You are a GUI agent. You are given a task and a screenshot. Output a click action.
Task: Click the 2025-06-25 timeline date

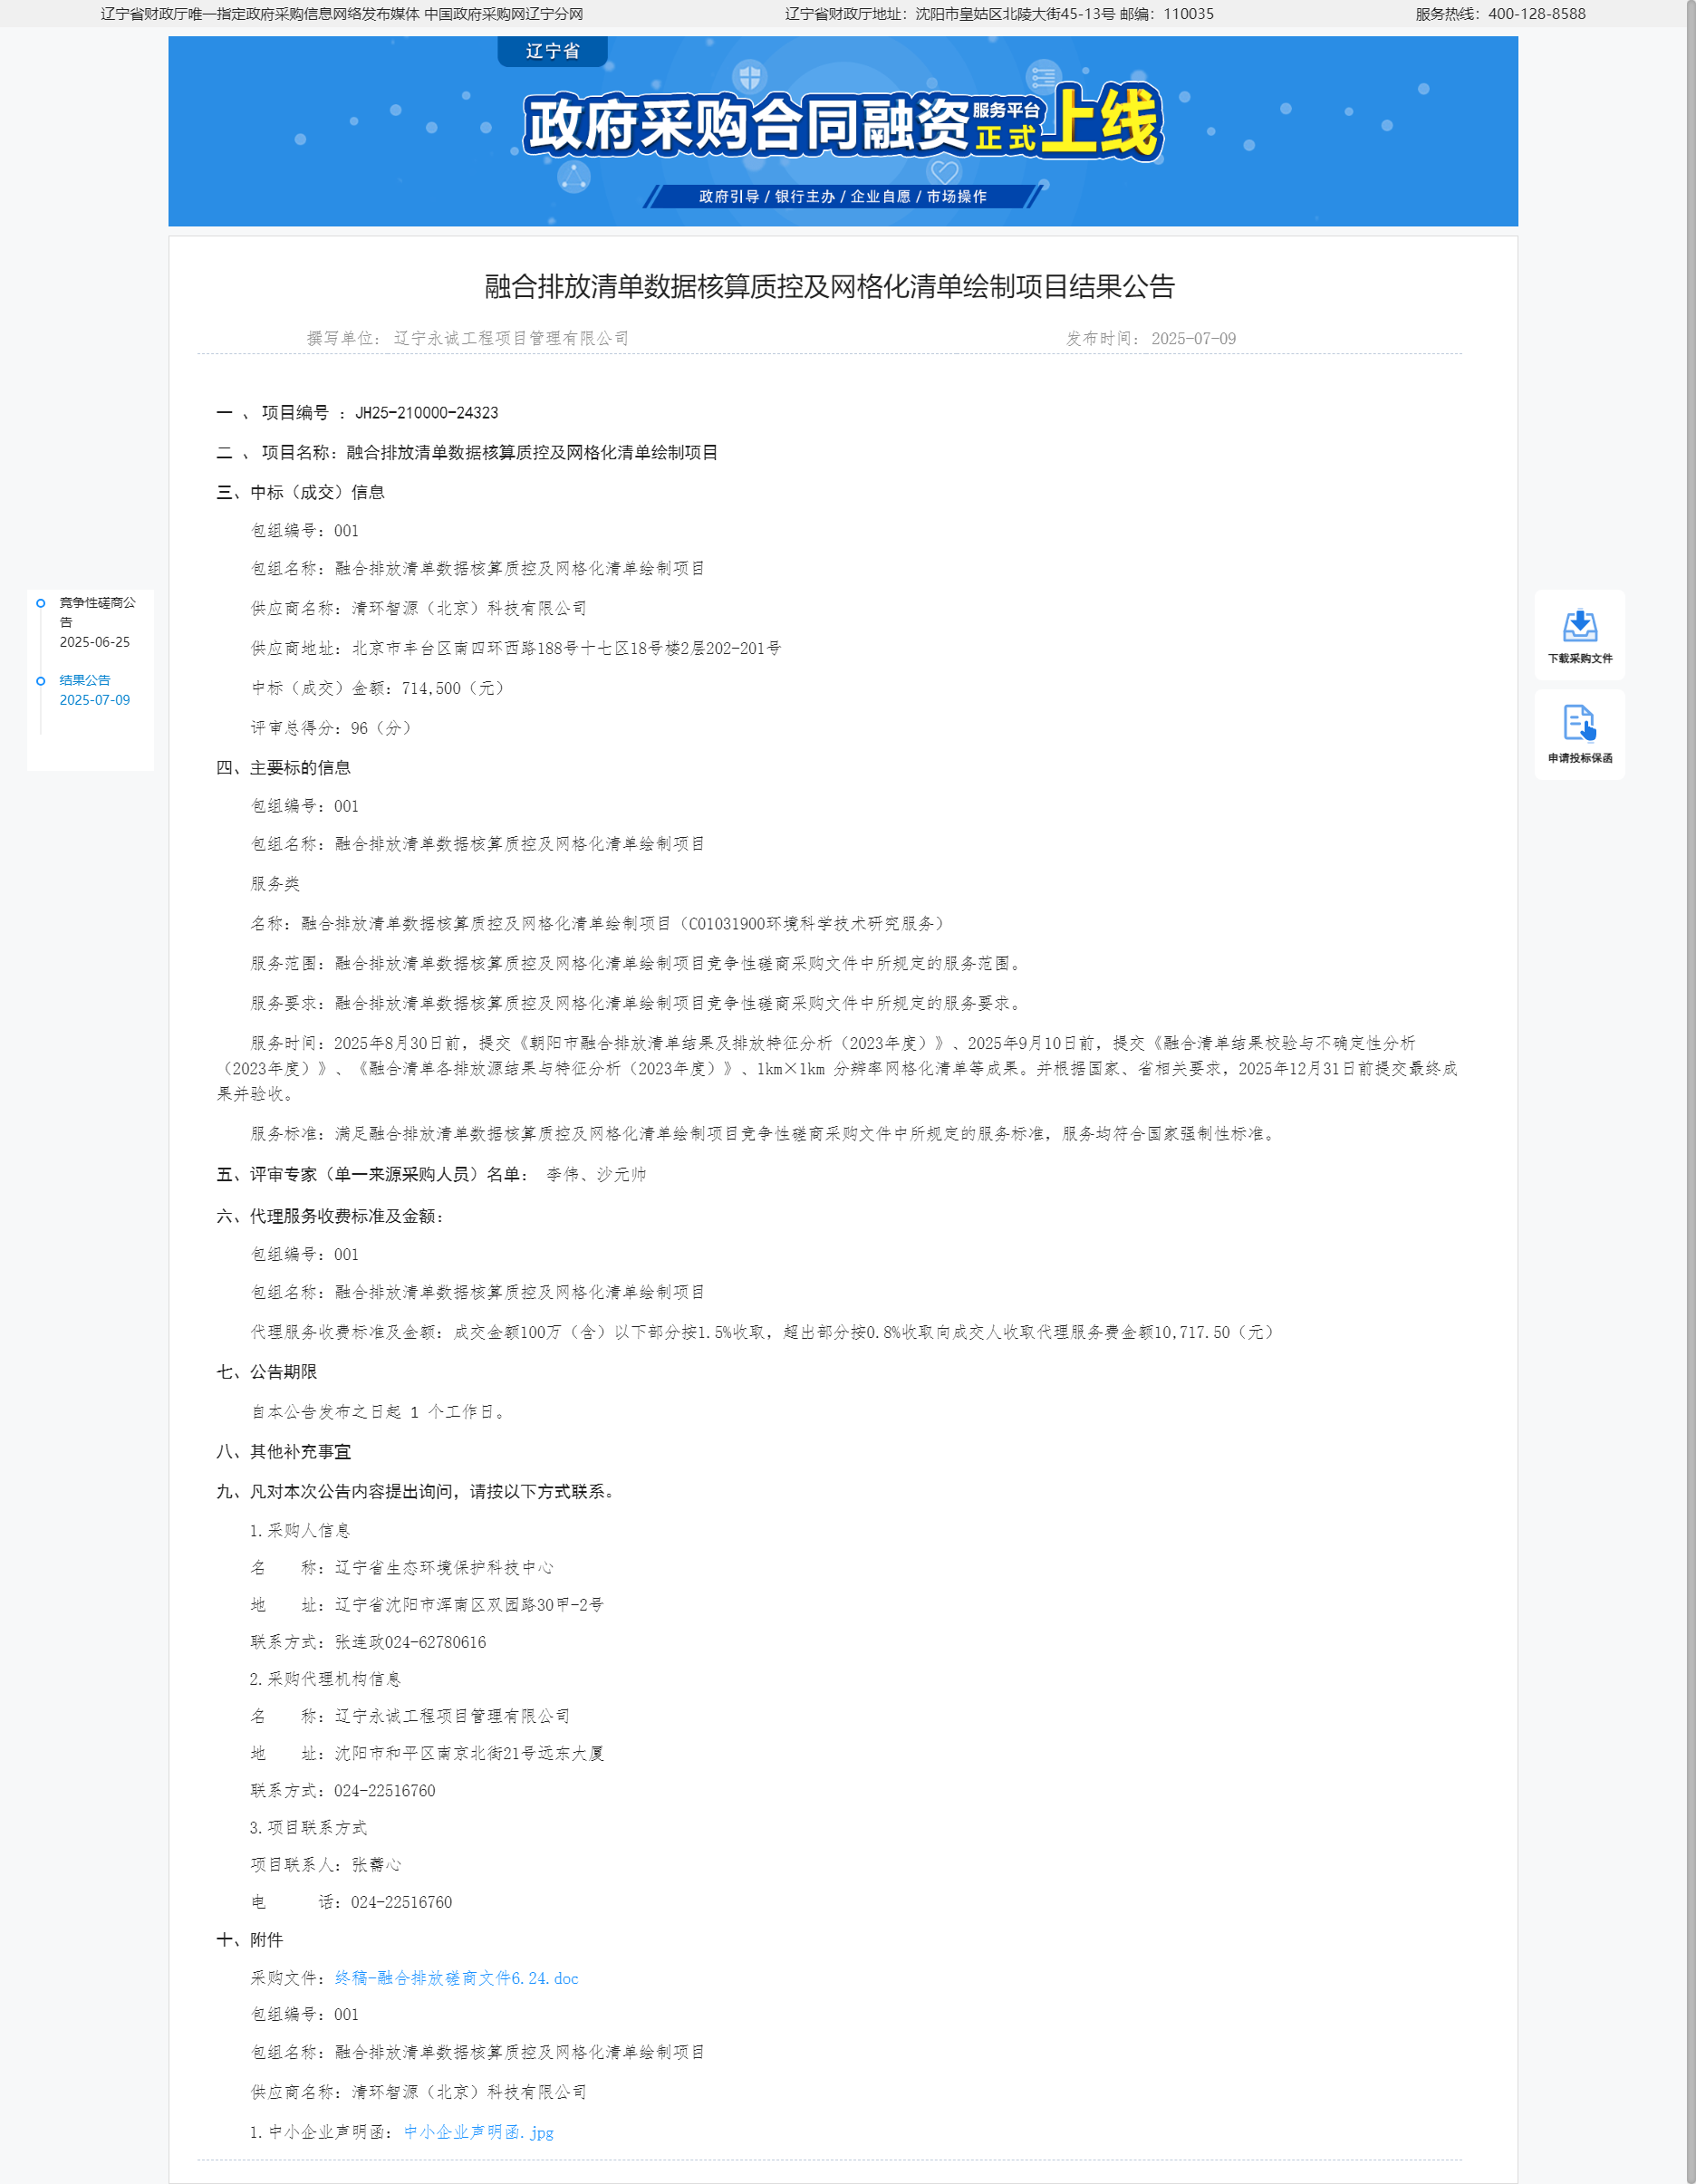tap(94, 642)
